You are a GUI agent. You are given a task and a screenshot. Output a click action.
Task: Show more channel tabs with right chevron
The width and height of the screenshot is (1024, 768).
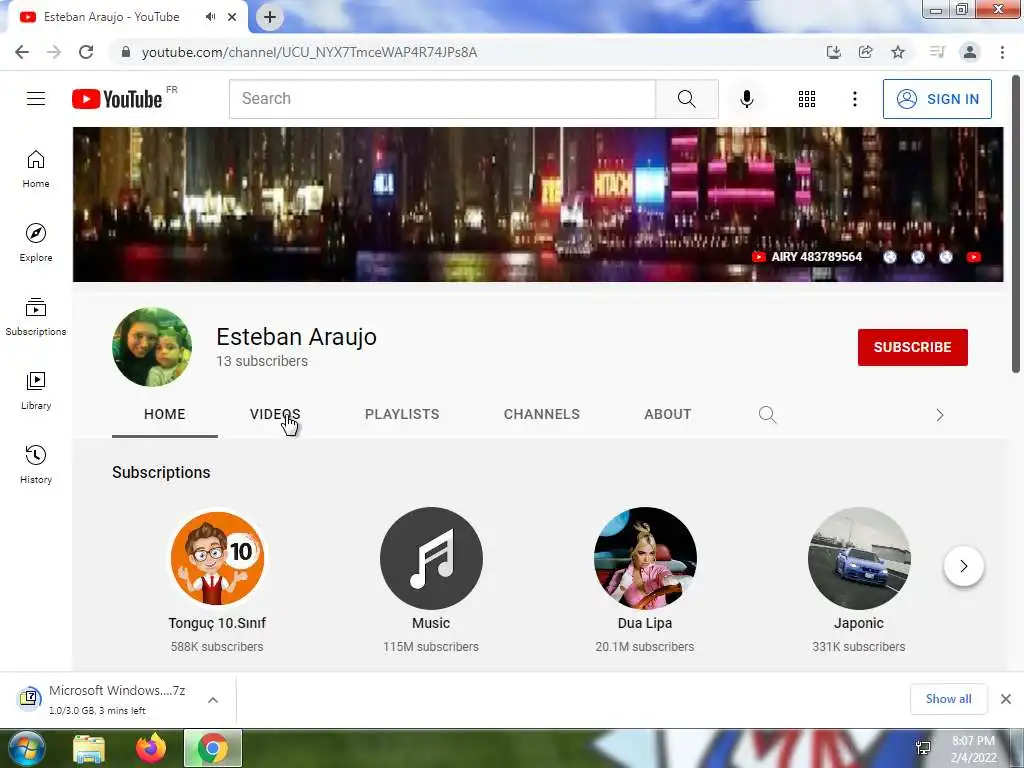coord(940,415)
